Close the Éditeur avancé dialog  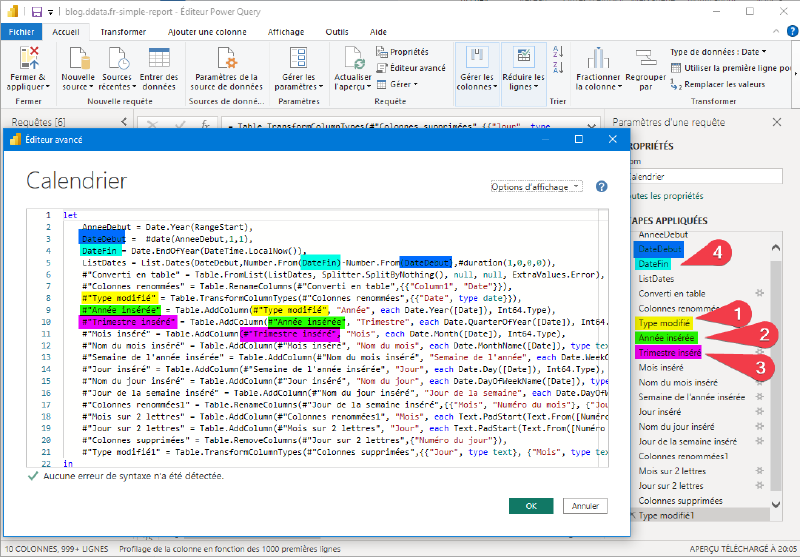(613, 139)
